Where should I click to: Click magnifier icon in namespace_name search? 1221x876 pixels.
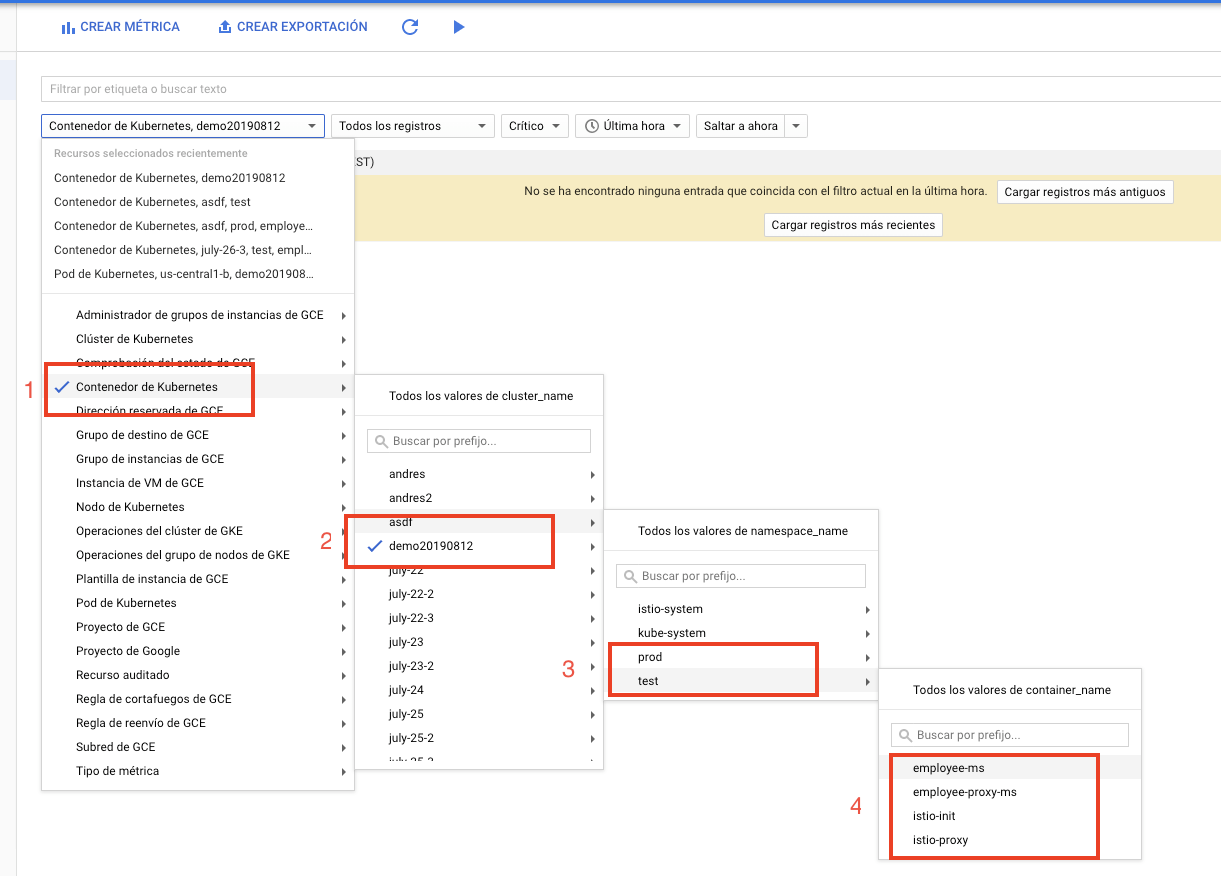[x=629, y=576]
